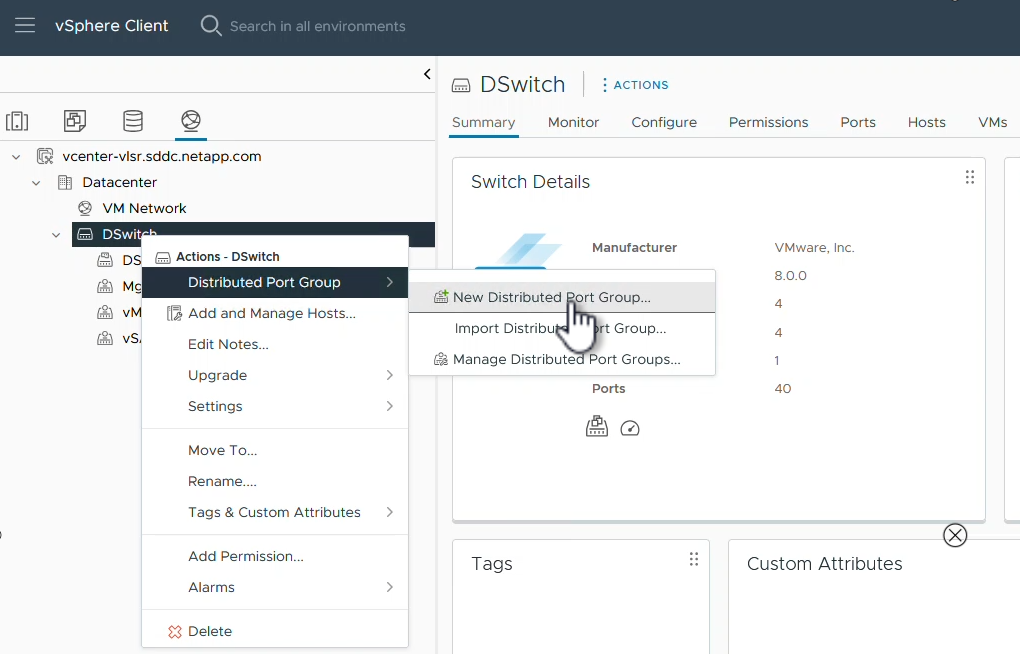1020x654 pixels.
Task: Switch to VMs and Templates inventory view
Action: 75,121
